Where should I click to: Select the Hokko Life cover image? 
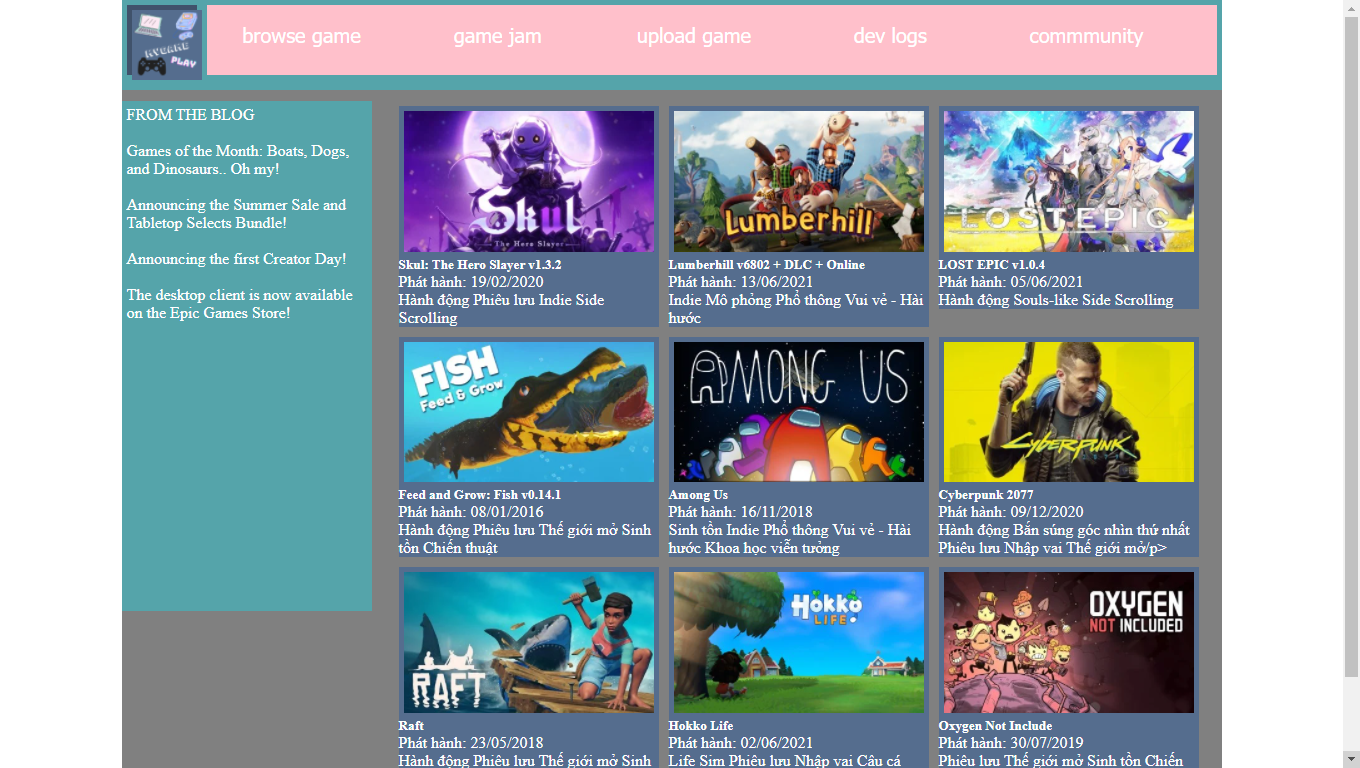(x=799, y=642)
